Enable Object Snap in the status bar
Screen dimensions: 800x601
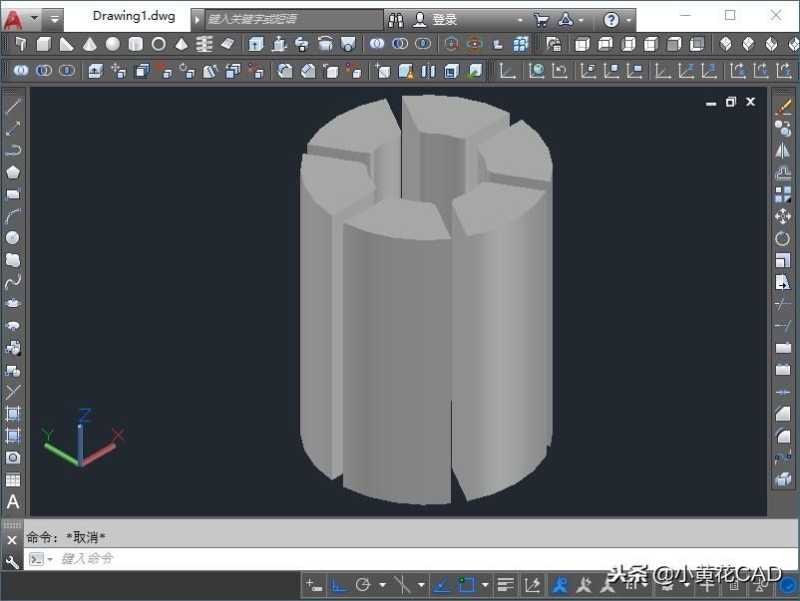pyautogui.click(x=466, y=585)
